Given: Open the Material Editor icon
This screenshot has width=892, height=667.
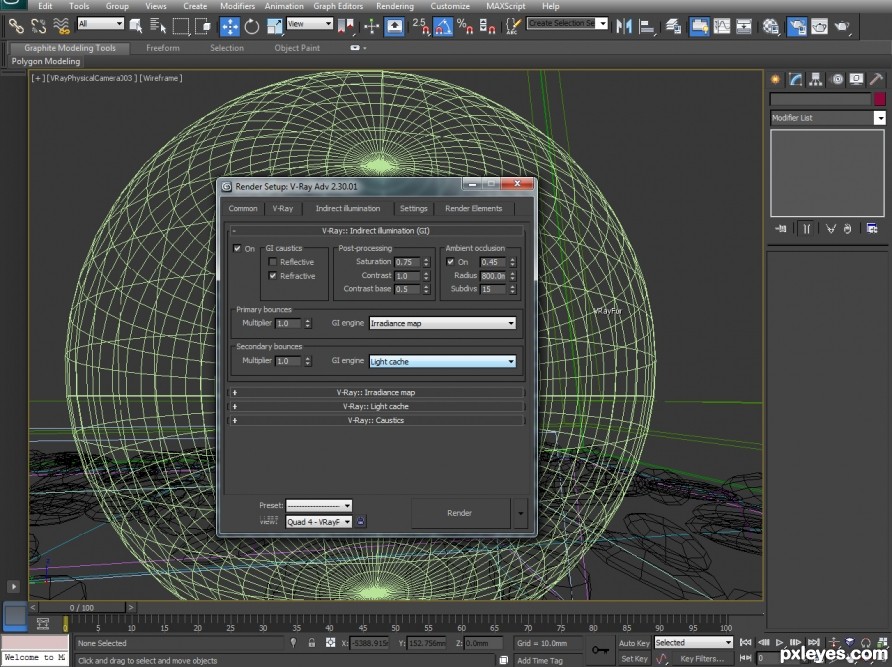Looking at the screenshot, I should [771, 26].
